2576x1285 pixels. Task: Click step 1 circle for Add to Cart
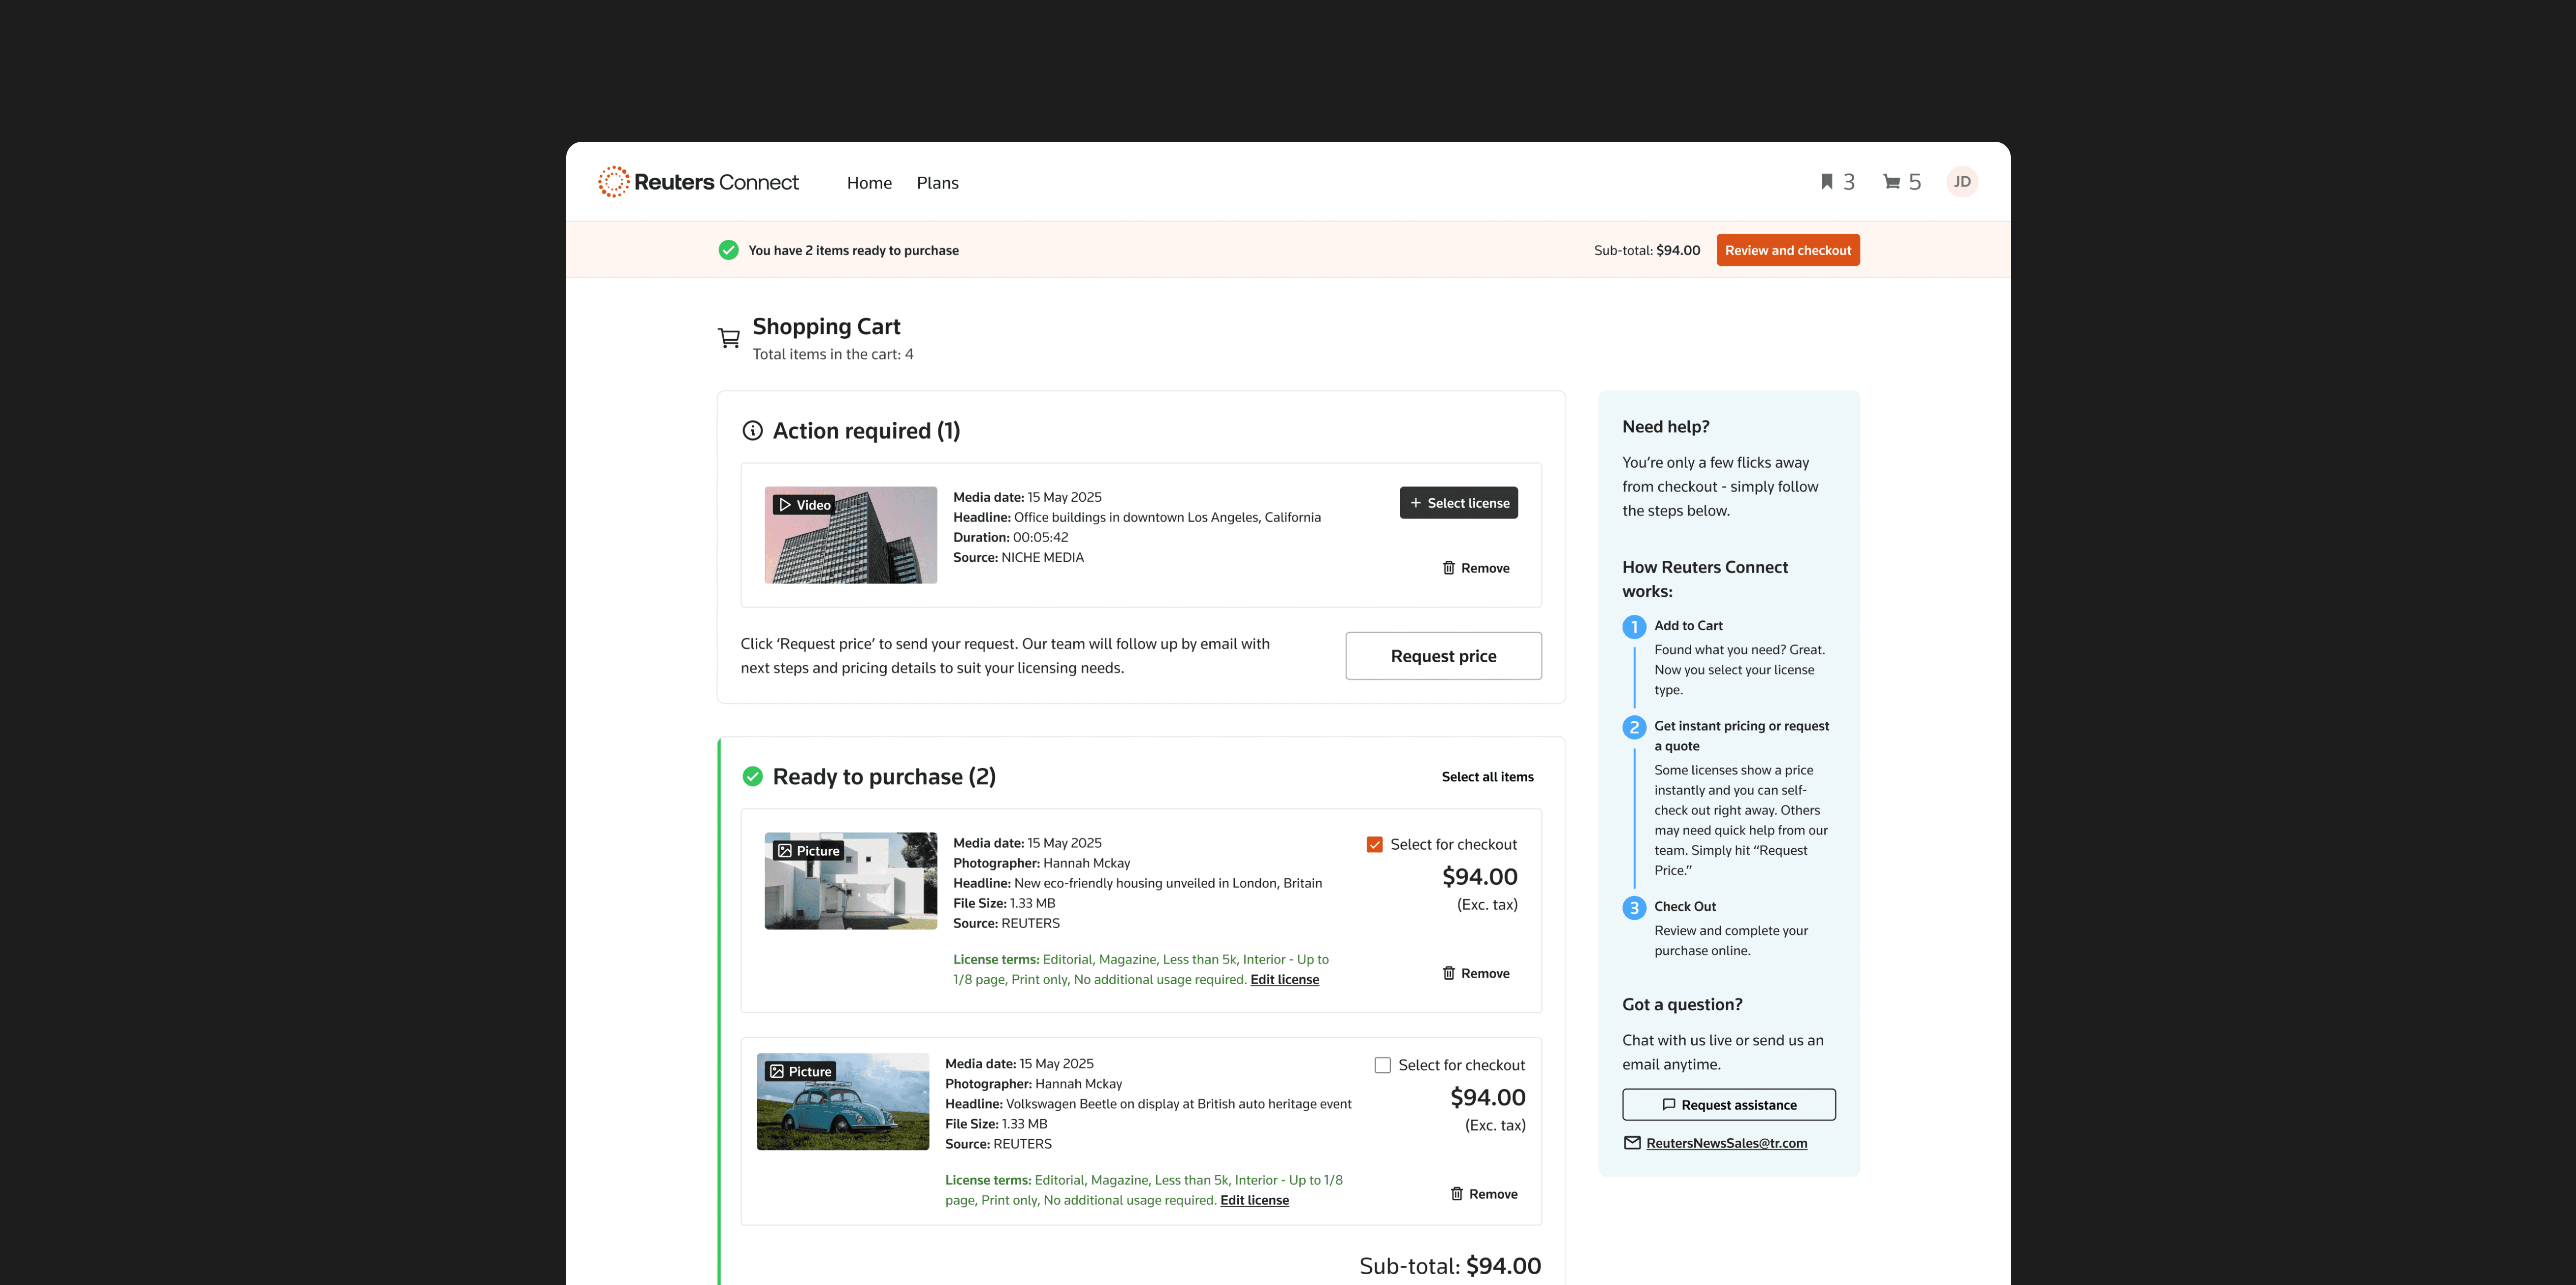1634,627
